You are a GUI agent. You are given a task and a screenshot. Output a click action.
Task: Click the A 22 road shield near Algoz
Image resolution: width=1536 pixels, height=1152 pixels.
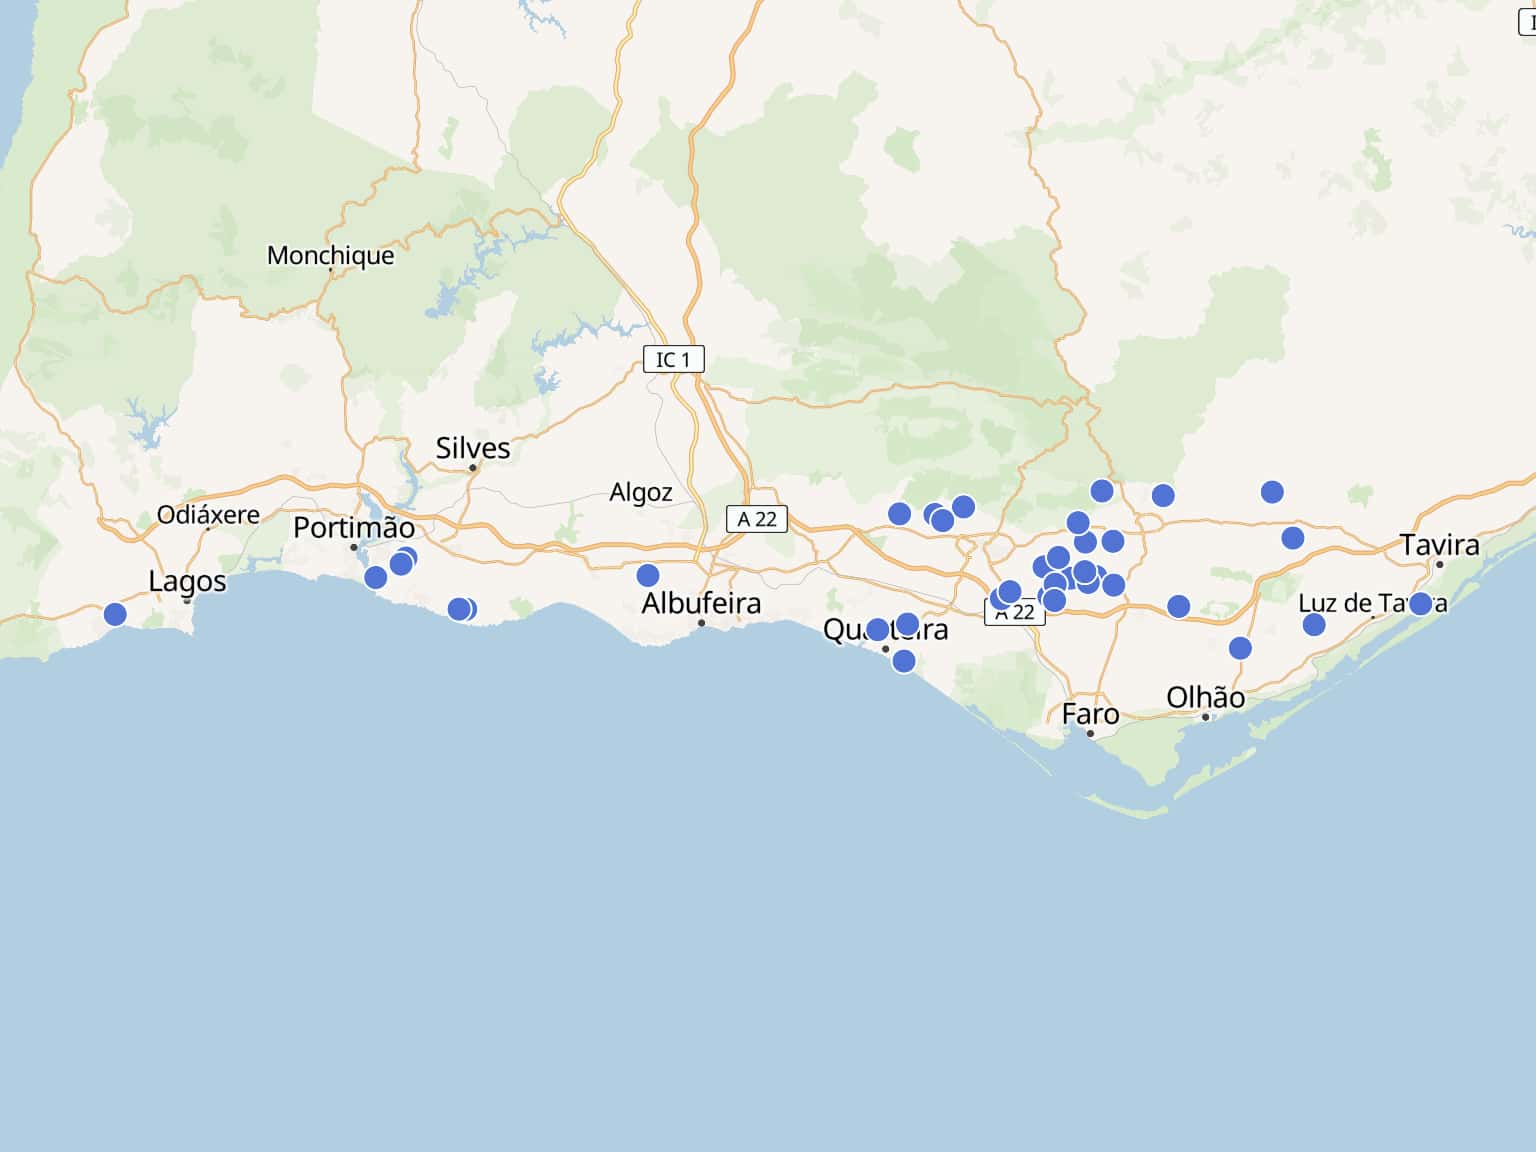pyautogui.click(x=757, y=519)
